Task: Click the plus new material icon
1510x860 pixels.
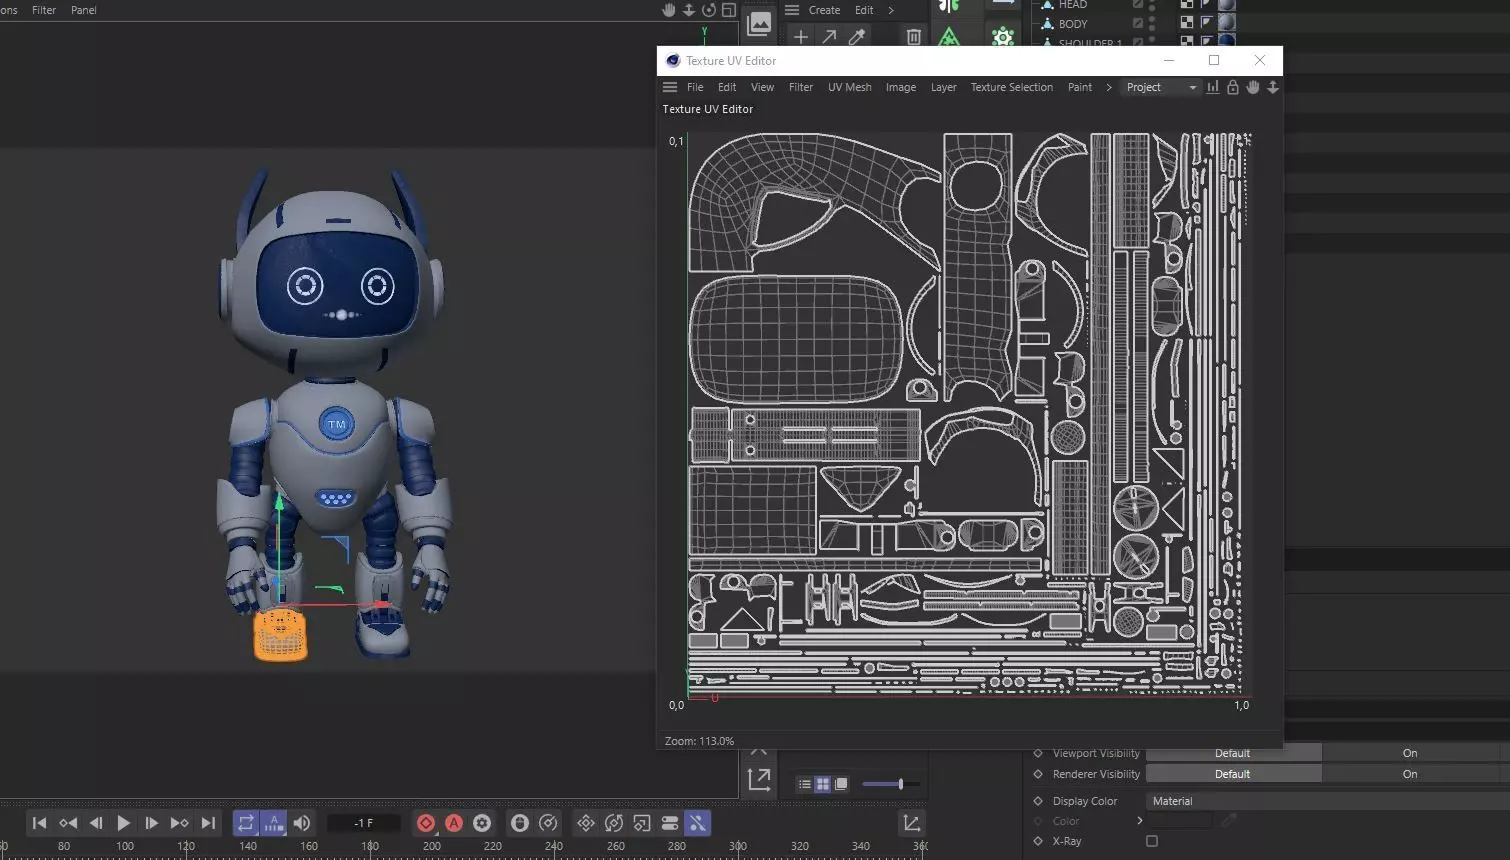Action: click(x=801, y=37)
